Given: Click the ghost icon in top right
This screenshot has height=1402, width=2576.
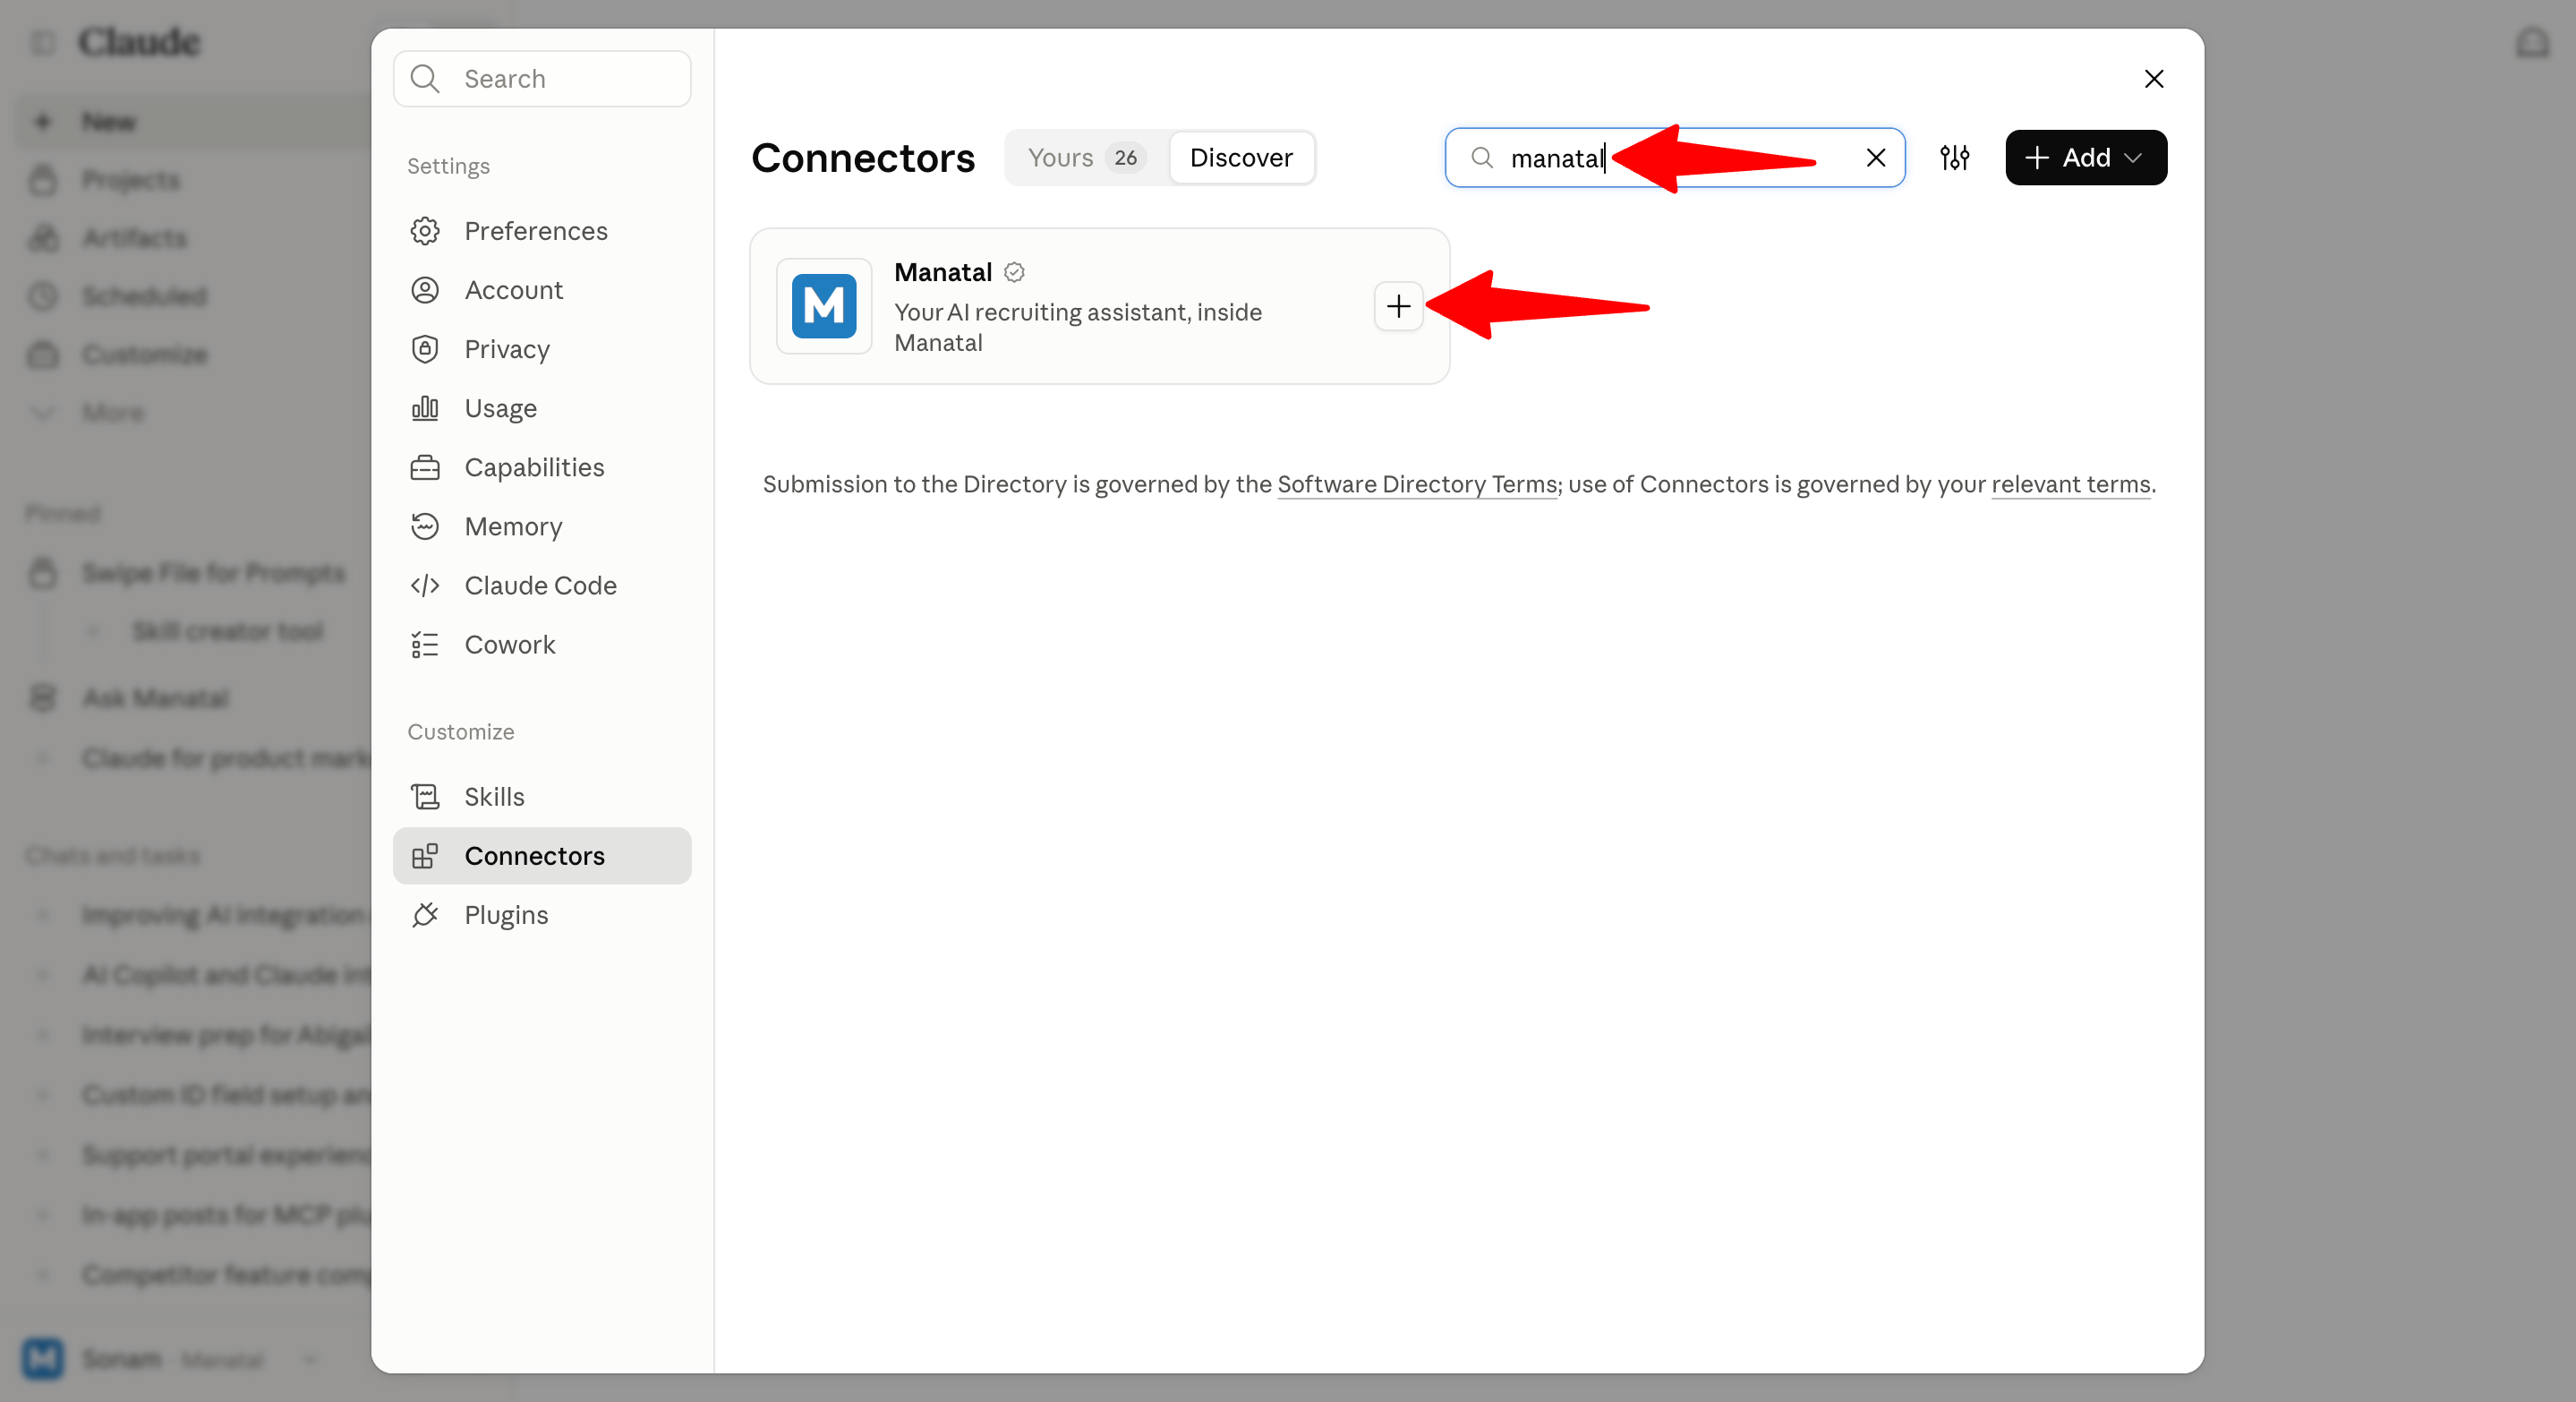Looking at the screenshot, I should coord(2532,42).
